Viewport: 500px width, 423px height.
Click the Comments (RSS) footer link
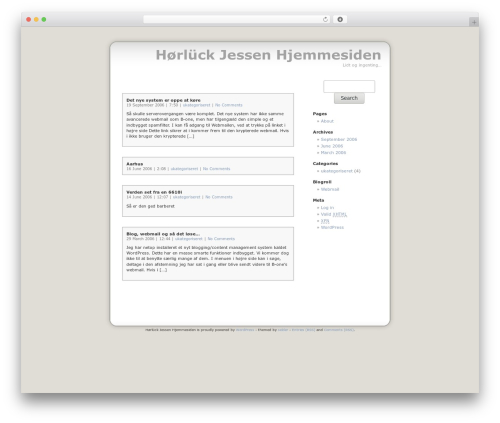point(339,330)
